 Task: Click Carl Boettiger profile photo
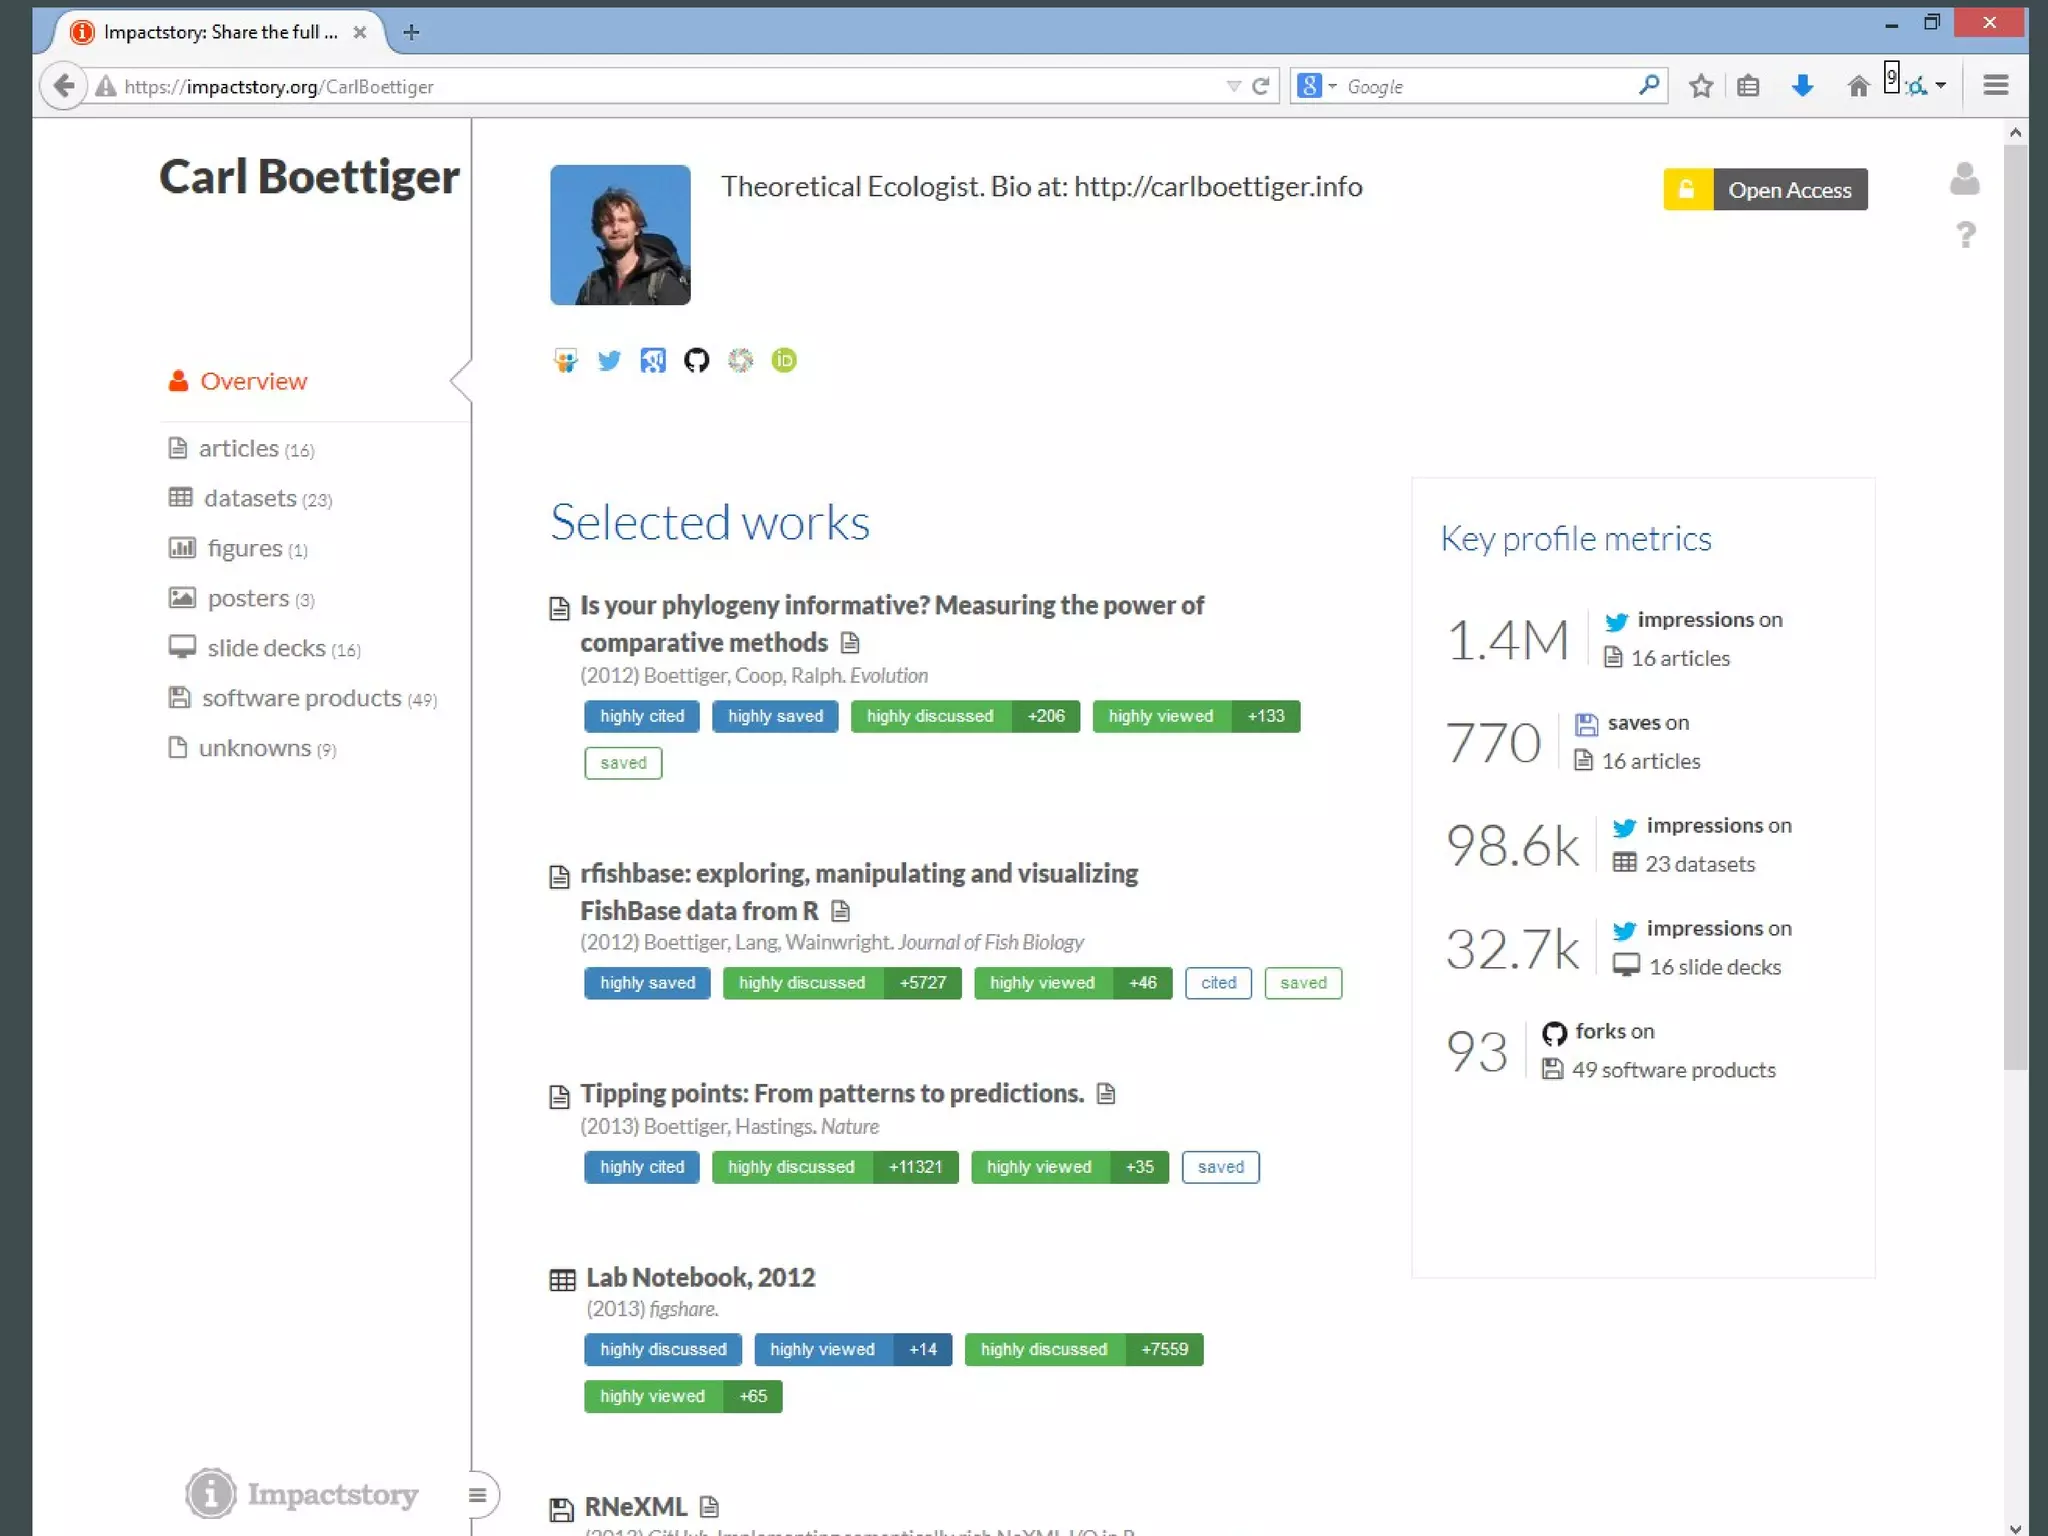tap(620, 235)
